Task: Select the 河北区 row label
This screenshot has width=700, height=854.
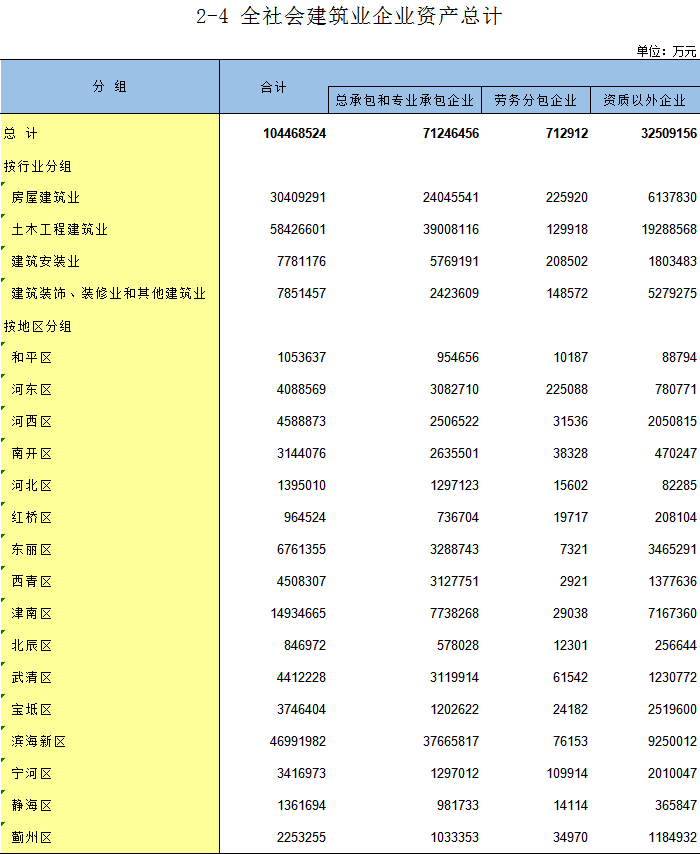Action: click(32, 485)
